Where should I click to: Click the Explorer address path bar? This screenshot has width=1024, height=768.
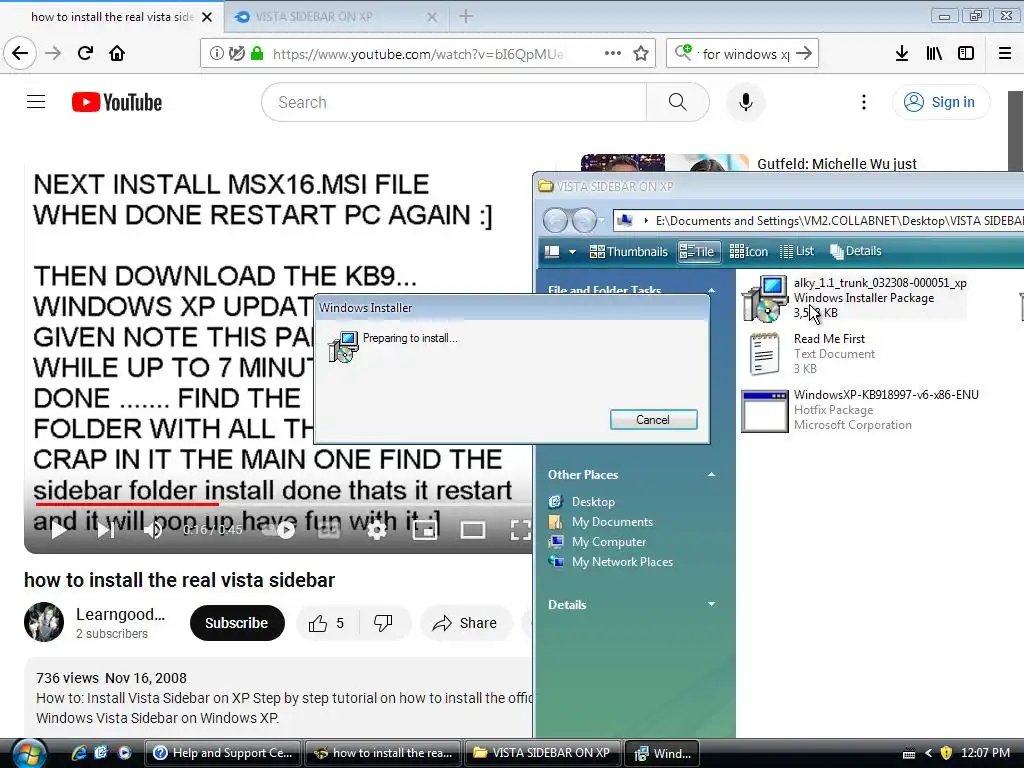click(x=818, y=221)
